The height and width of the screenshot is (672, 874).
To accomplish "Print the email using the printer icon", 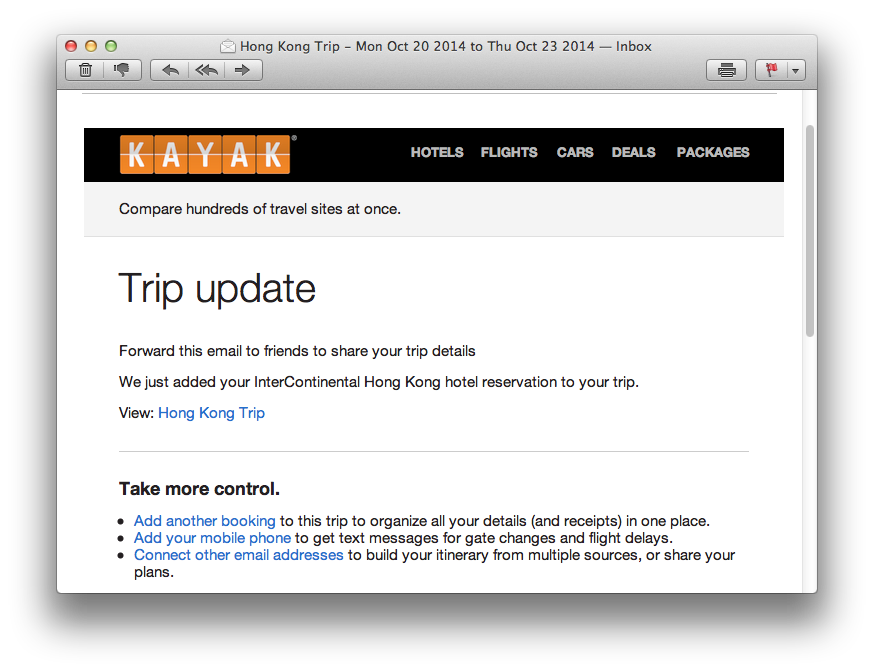I will coord(726,70).
